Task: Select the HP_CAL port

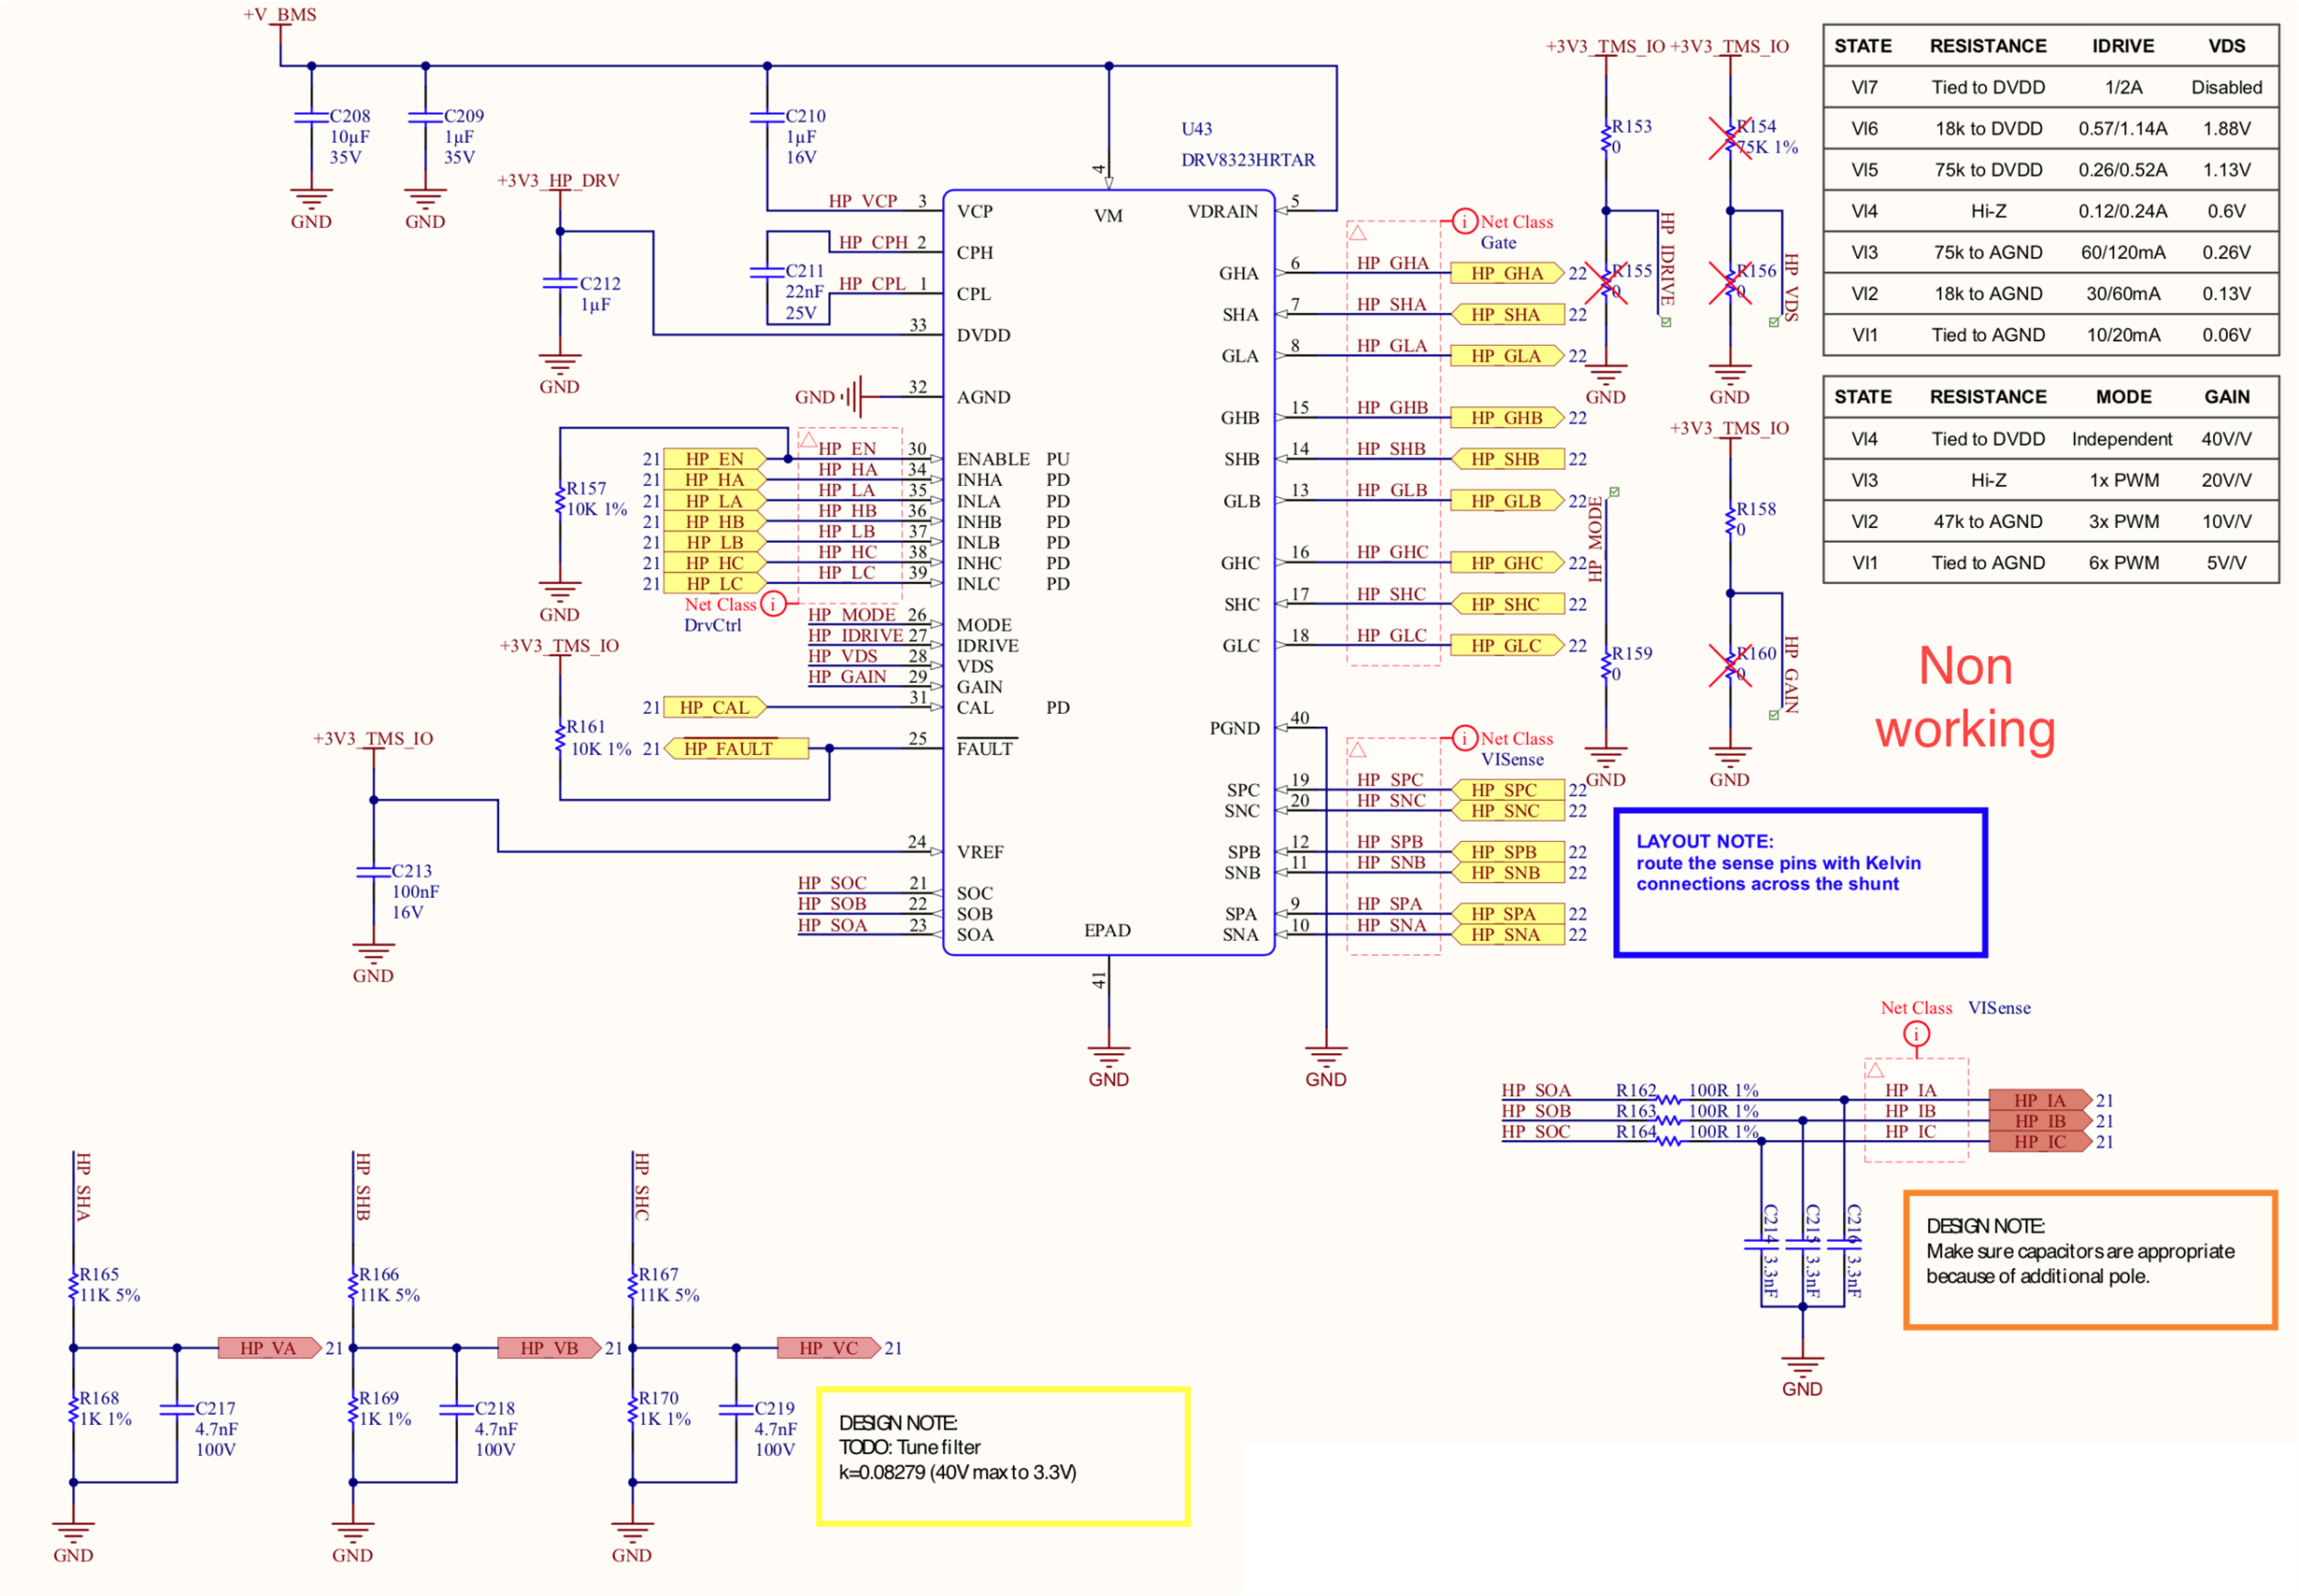Action: (714, 707)
